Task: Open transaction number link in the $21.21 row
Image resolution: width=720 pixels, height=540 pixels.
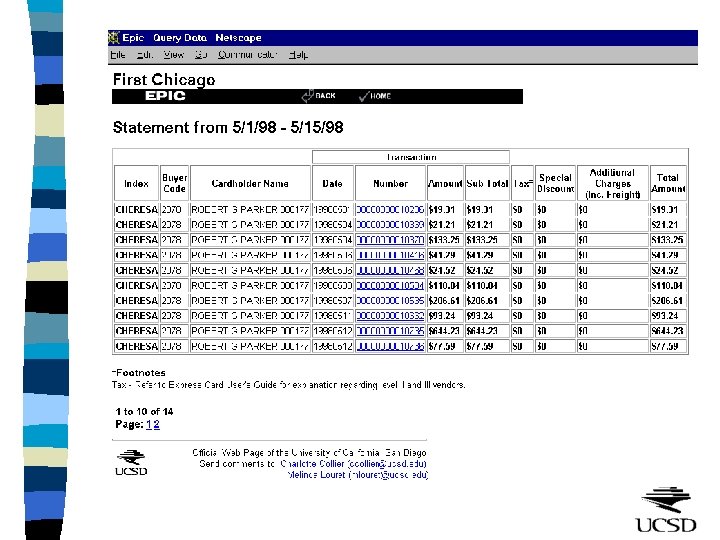Action: (x=390, y=225)
